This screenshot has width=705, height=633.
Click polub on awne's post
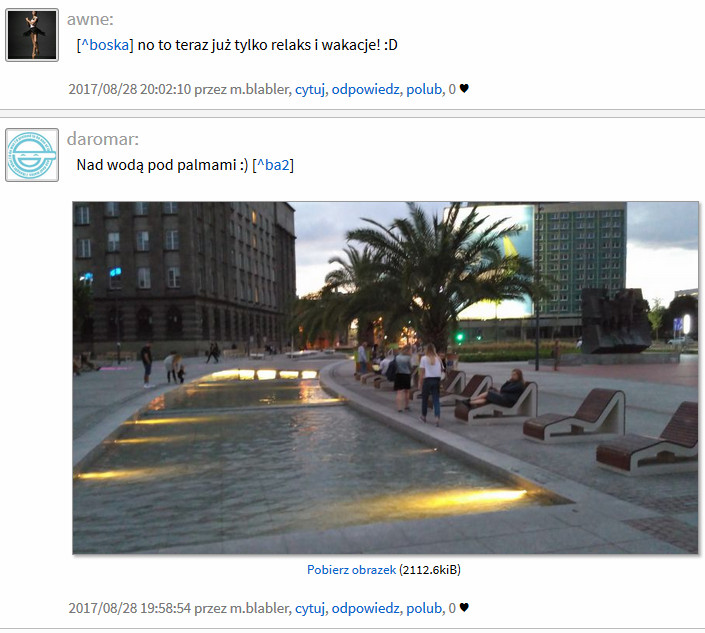424,89
